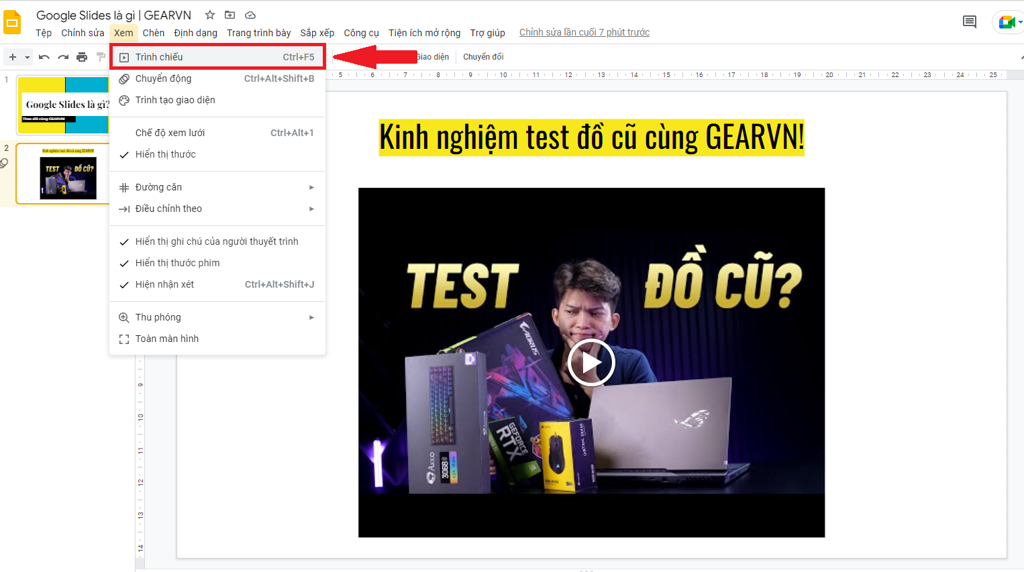Toggle Hiện nhận xét option
The image size is (1024, 572).
(217, 285)
